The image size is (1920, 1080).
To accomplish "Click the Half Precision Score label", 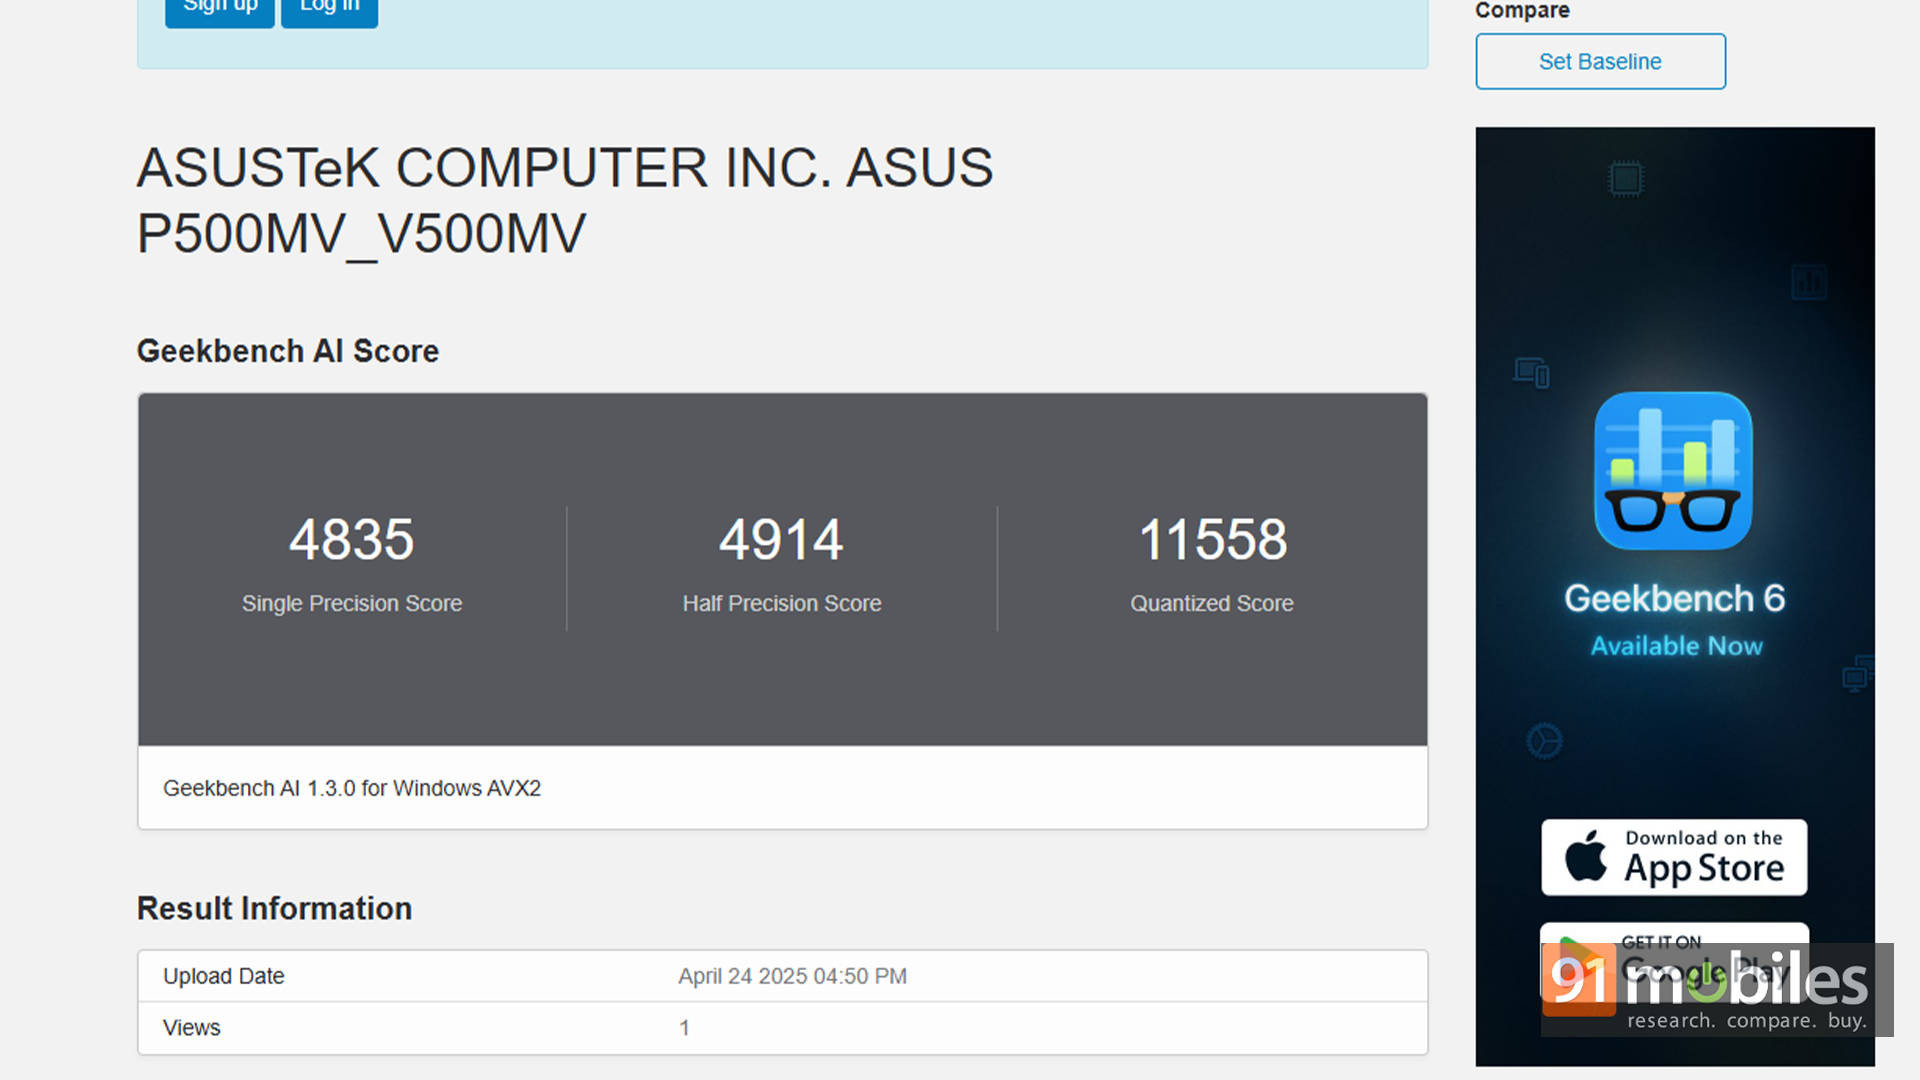I will (782, 603).
